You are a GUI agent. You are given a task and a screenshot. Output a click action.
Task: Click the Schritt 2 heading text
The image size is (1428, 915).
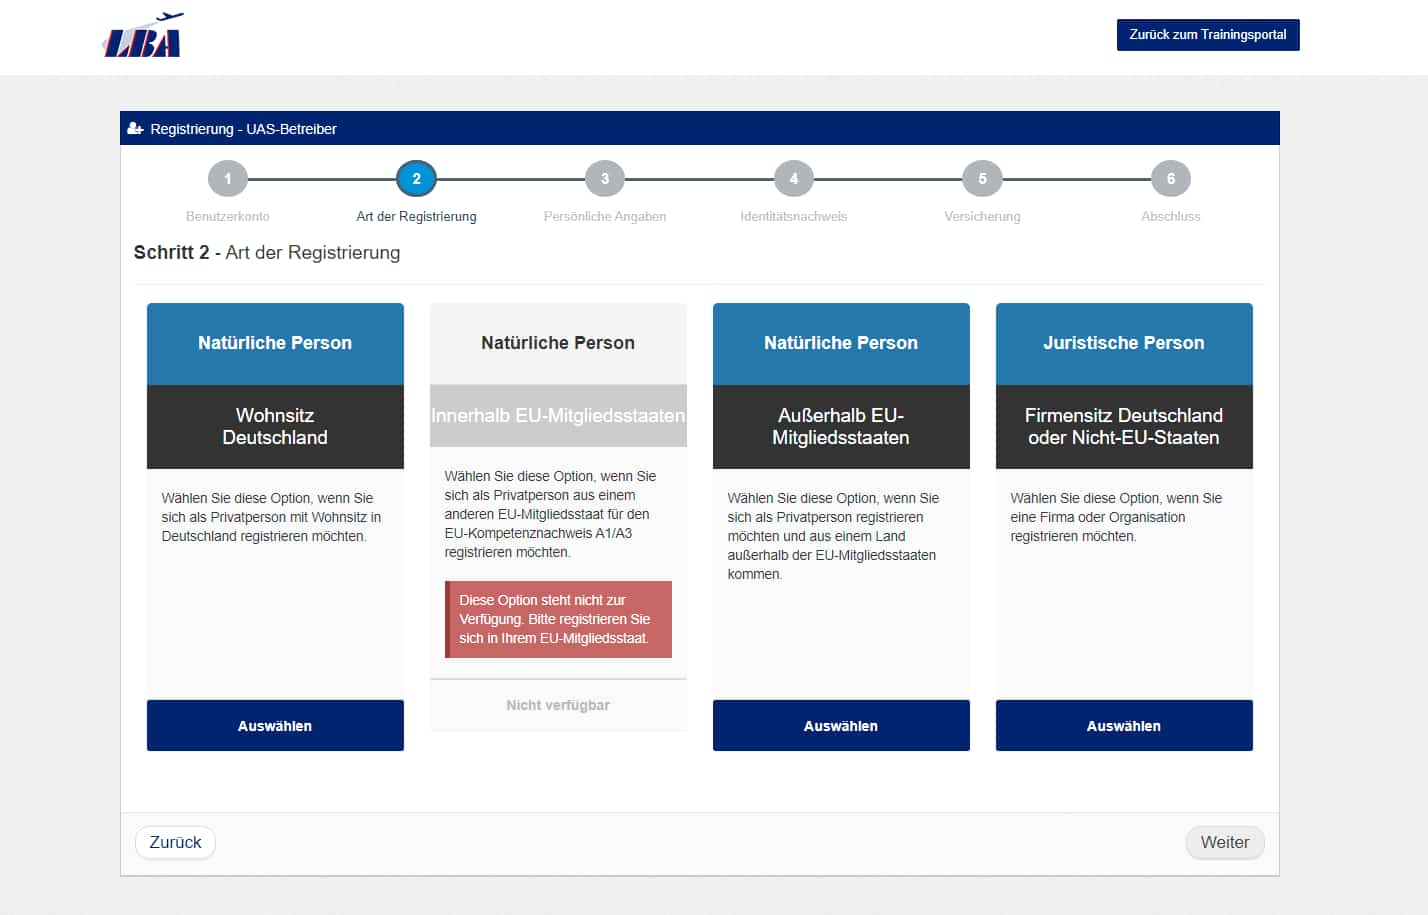(267, 252)
